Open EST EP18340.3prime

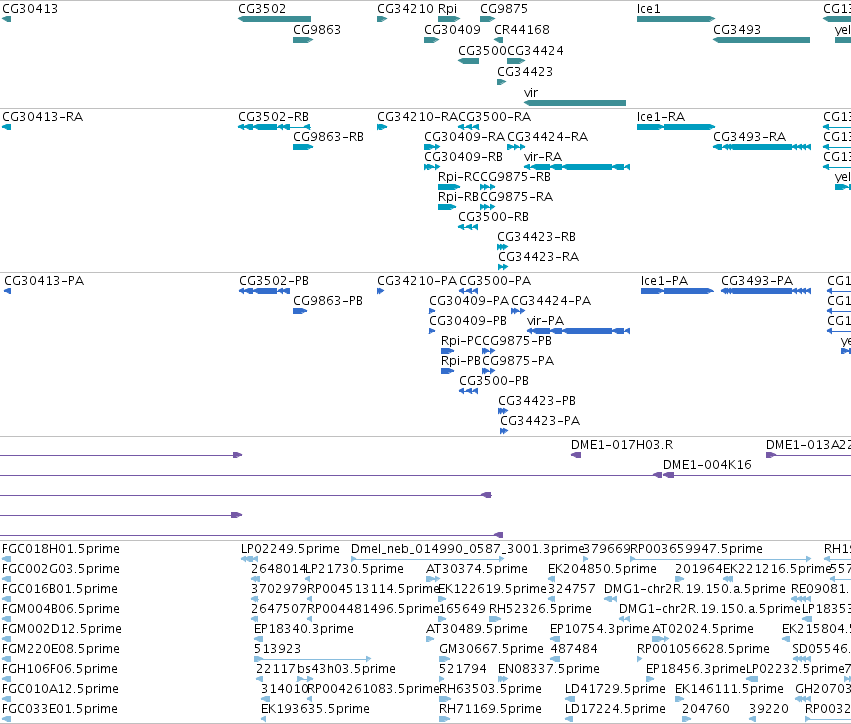(304, 629)
